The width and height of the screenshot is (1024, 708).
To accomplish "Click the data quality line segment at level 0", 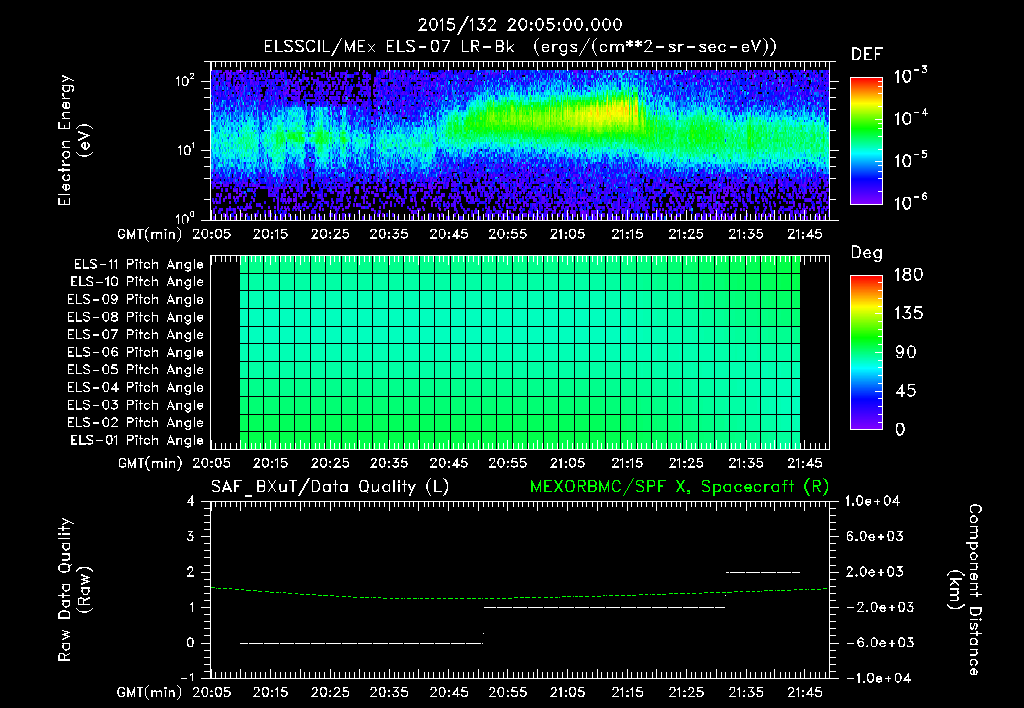I will pyautogui.click(x=361, y=643).
